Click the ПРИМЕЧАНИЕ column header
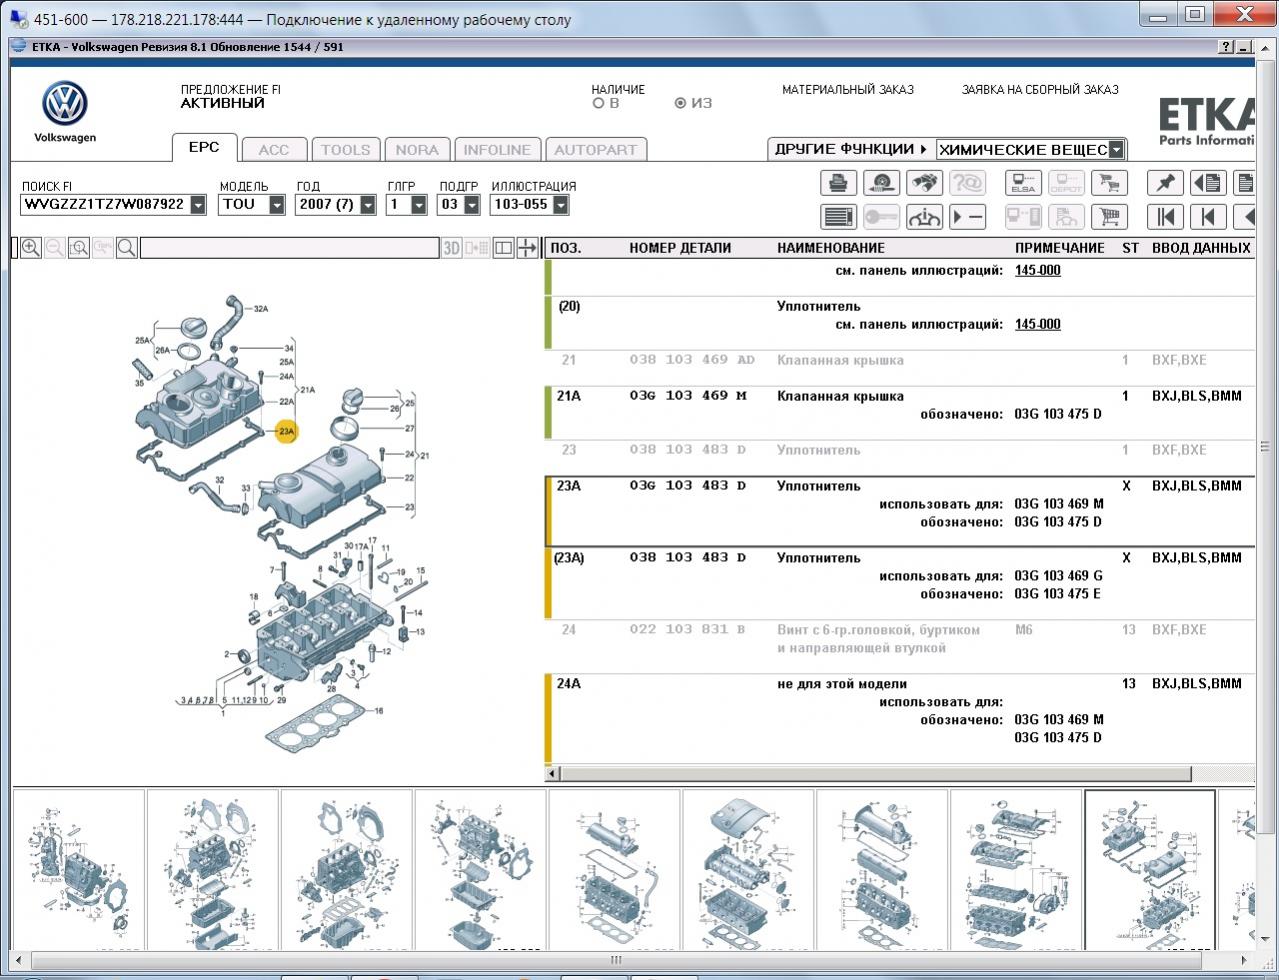Screen dimensions: 1279x980 (1060, 248)
